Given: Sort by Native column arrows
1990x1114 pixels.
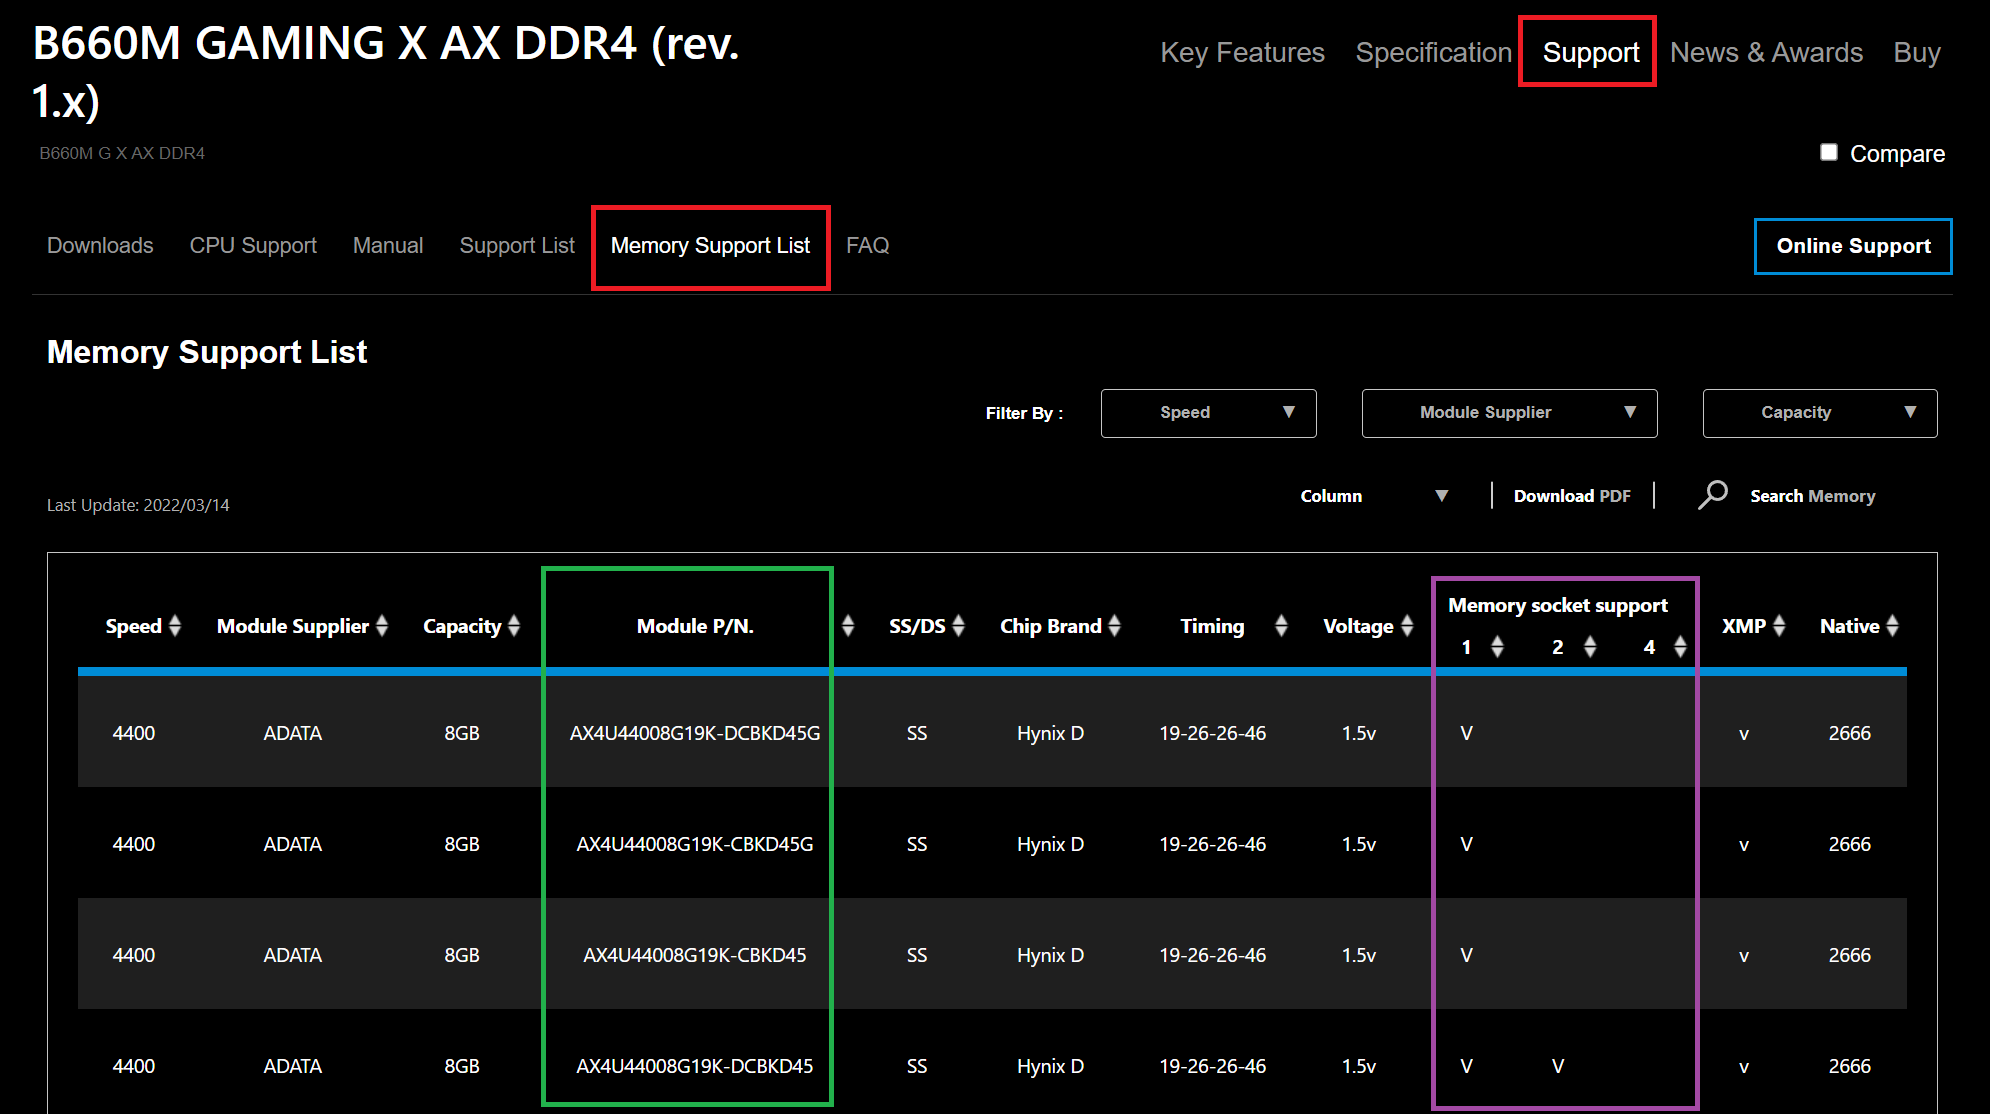Looking at the screenshot, I should click(x=1892, y=626).
